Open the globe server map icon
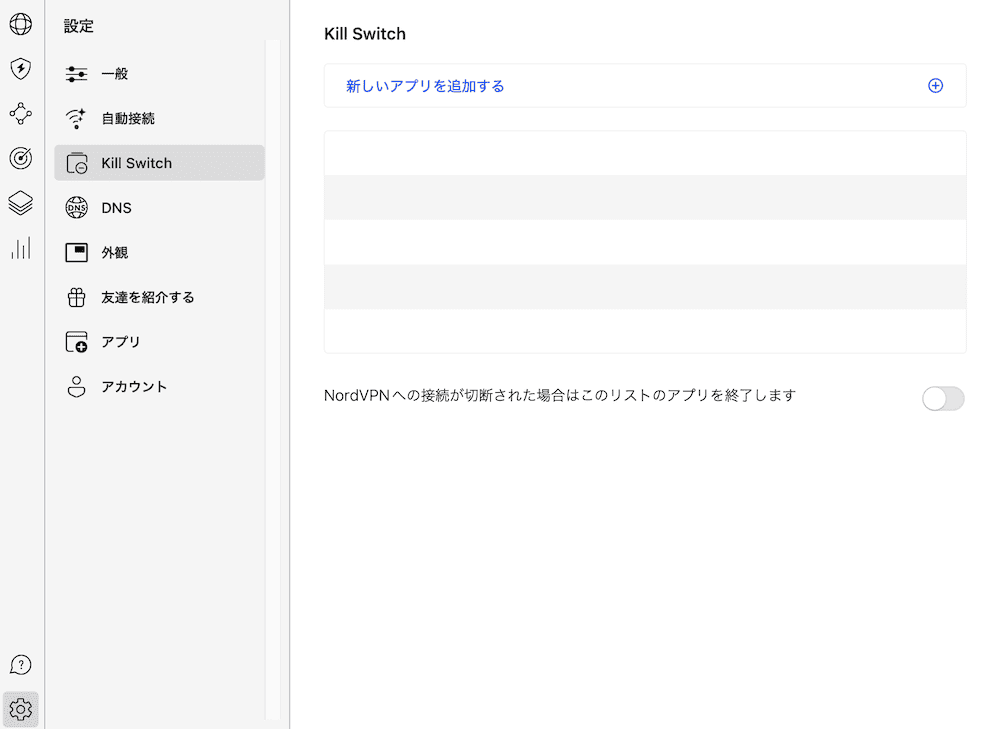This screenshot has width=1000, height=729. [20, 24]
